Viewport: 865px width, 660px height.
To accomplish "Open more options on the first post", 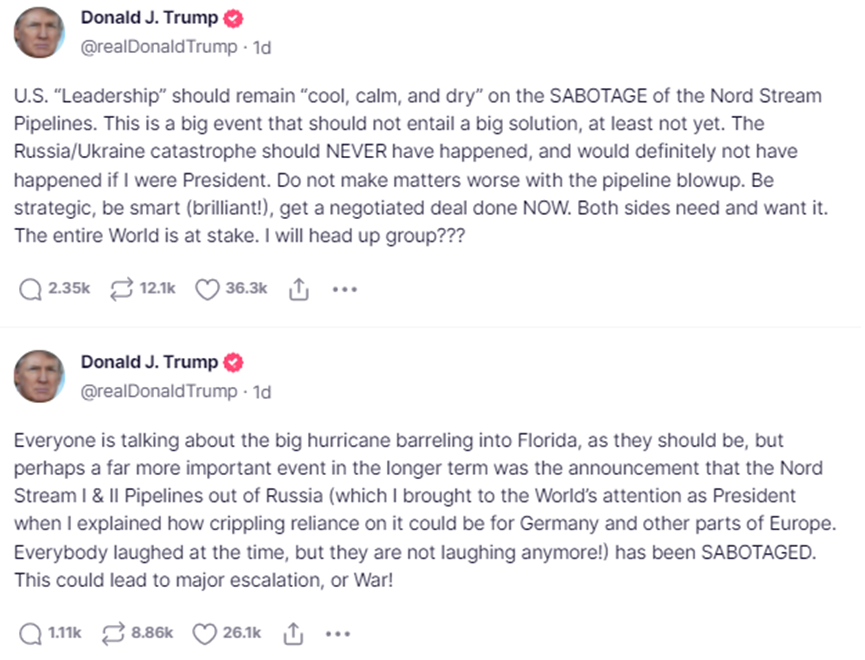I will [344, 289].
